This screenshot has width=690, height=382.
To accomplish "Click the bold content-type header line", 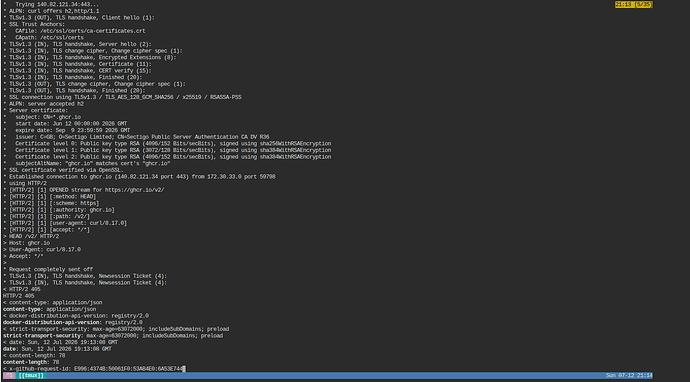I will [49, 309].
